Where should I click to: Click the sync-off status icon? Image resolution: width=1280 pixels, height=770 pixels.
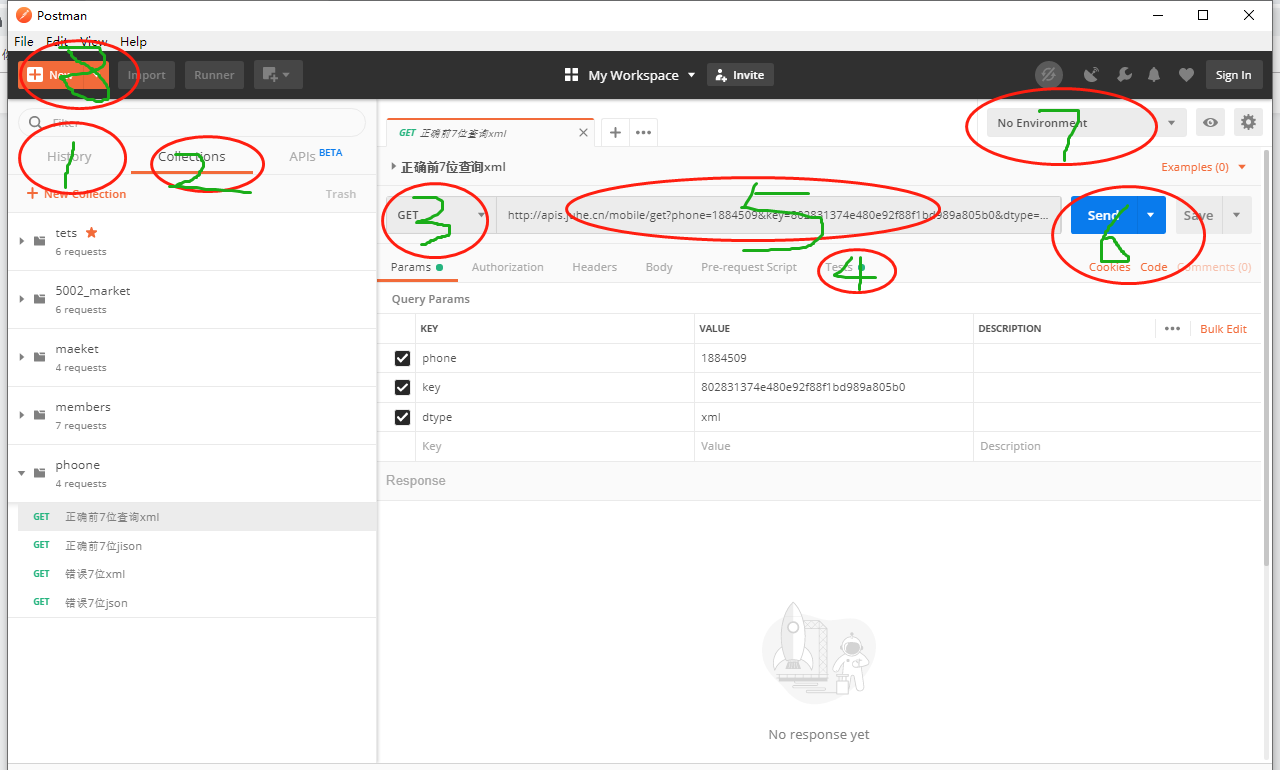(1048, 75)
